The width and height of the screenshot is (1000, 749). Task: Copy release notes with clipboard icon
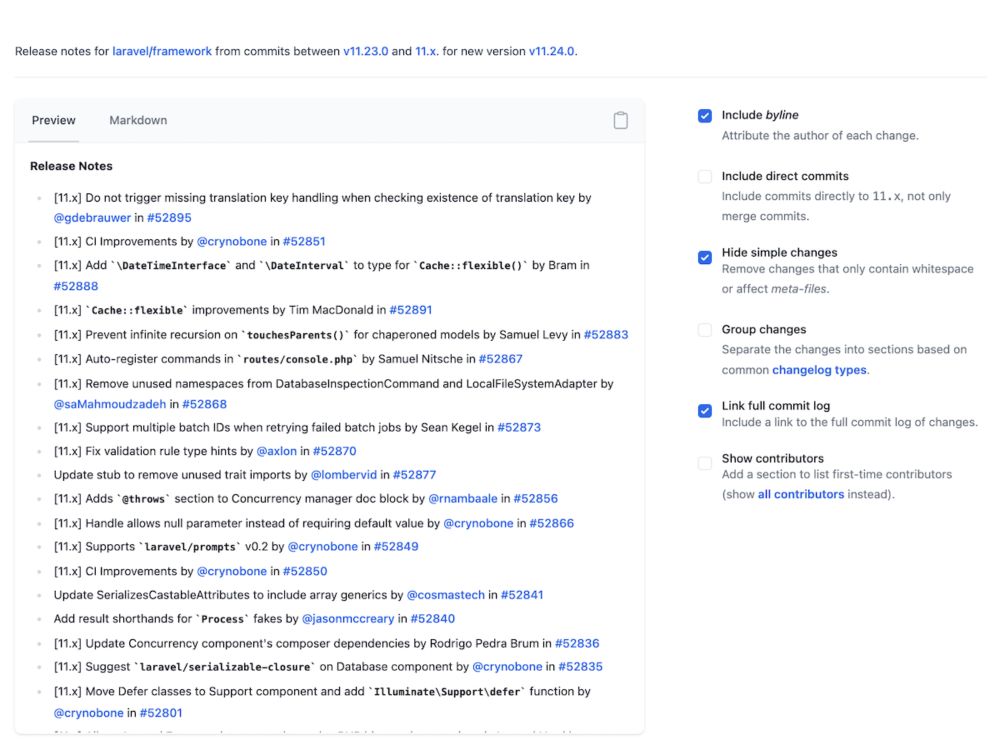[620, 120]
